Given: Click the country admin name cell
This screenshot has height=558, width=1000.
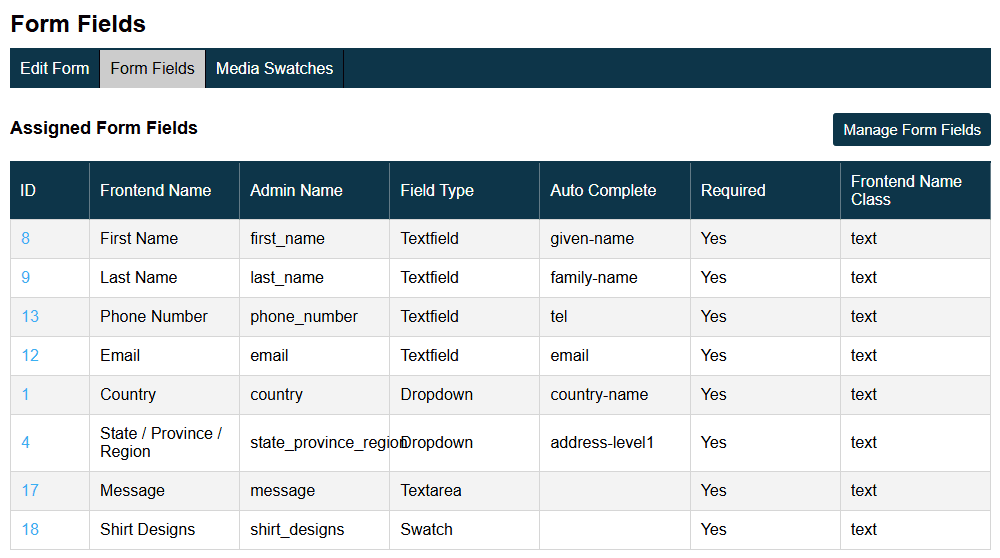Looking at the screenshot, I should 314,394.
